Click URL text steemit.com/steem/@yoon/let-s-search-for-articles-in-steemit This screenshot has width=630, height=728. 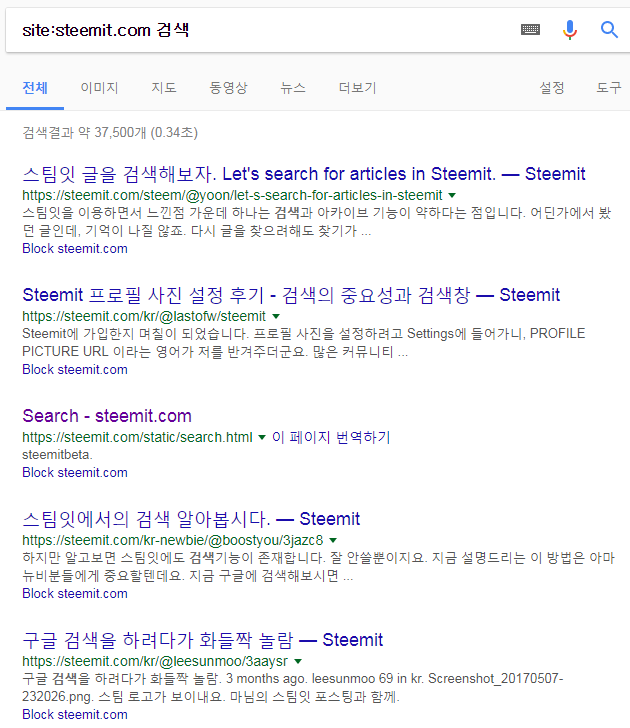tap(232, 195)
